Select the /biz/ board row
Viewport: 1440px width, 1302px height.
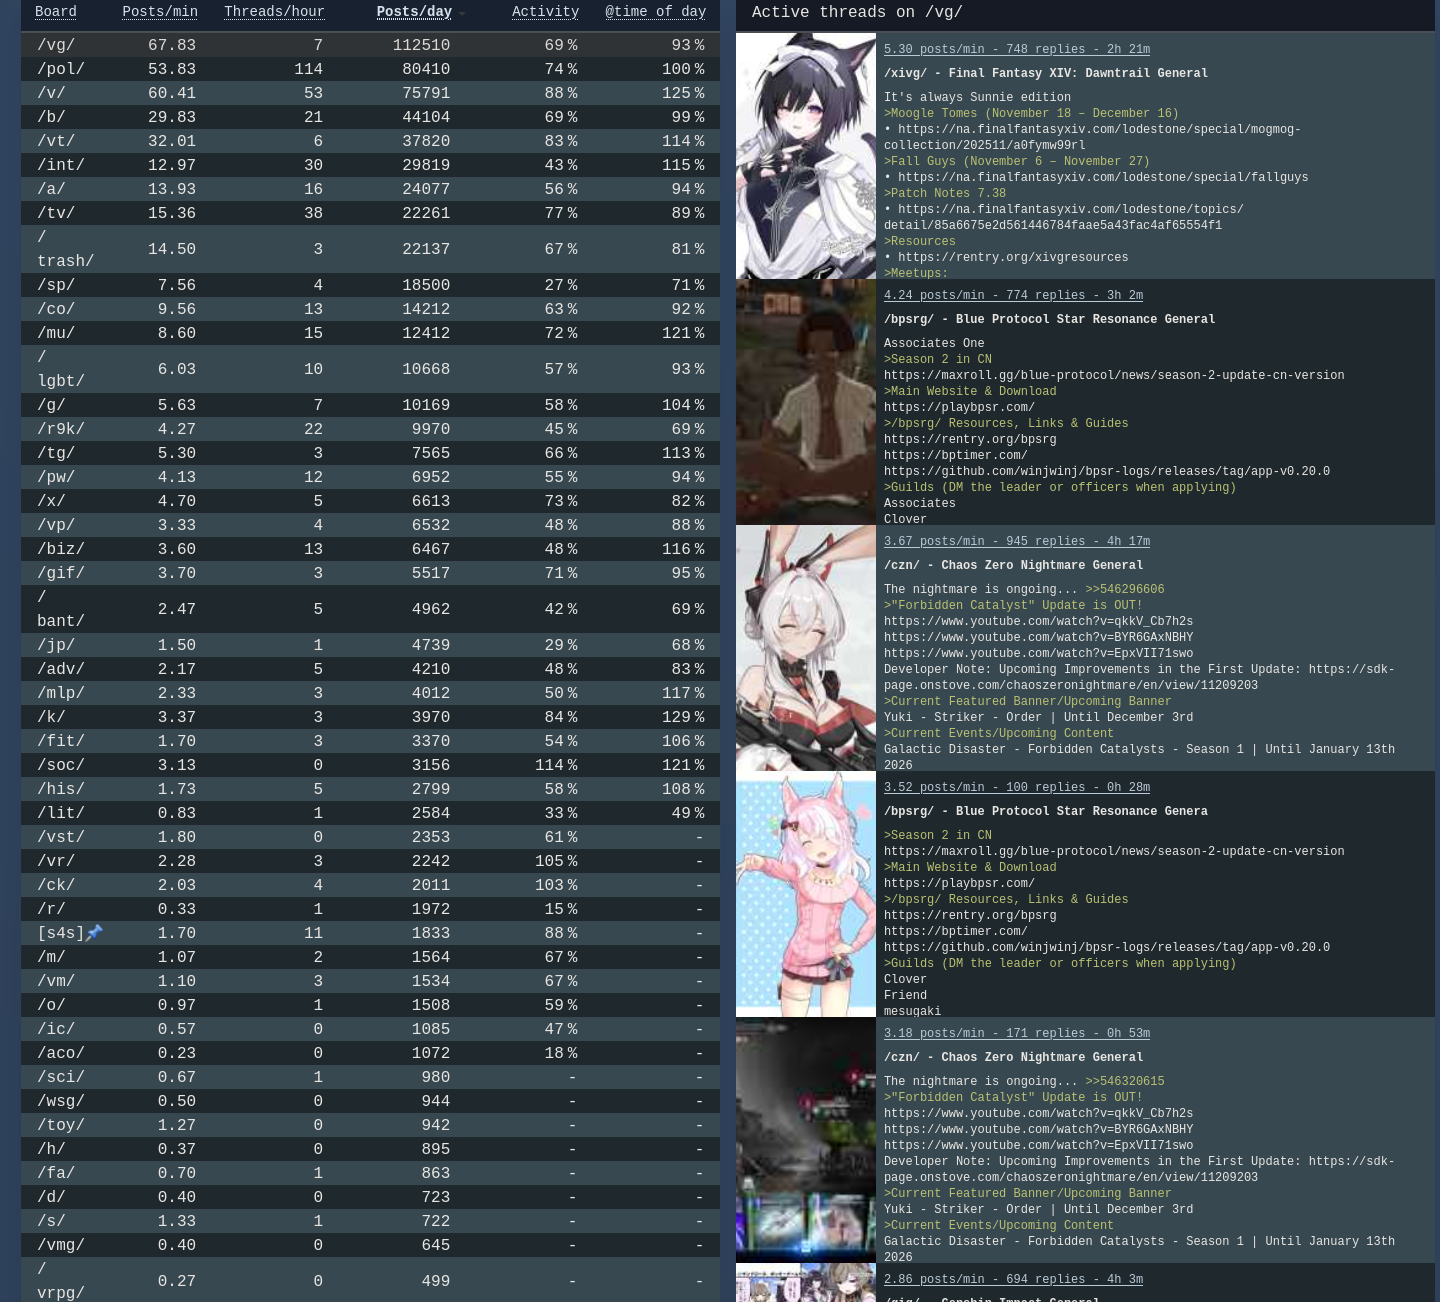[x=370, y=549]
